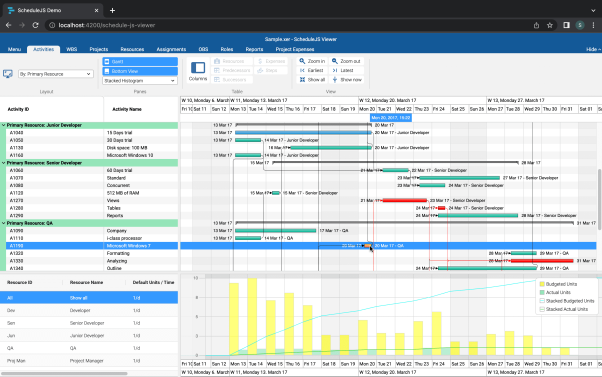Select activity A1040 15 Days trial
602x377 pixels.
(92, 132)
